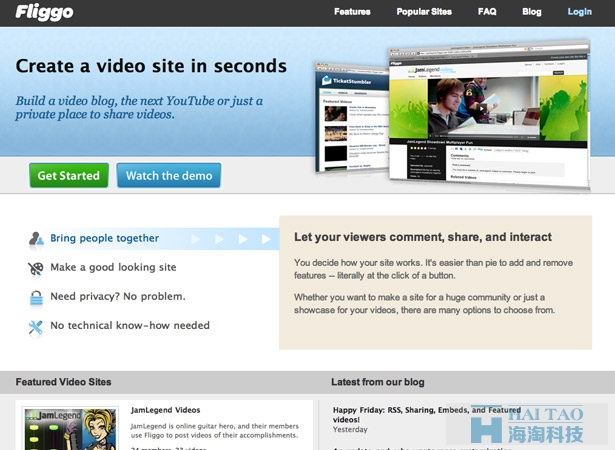Click the JamLegend site screenshot in hero
The width and height of the screenshot is (615, 450).
pyautogui.click(x=489, y=115)
